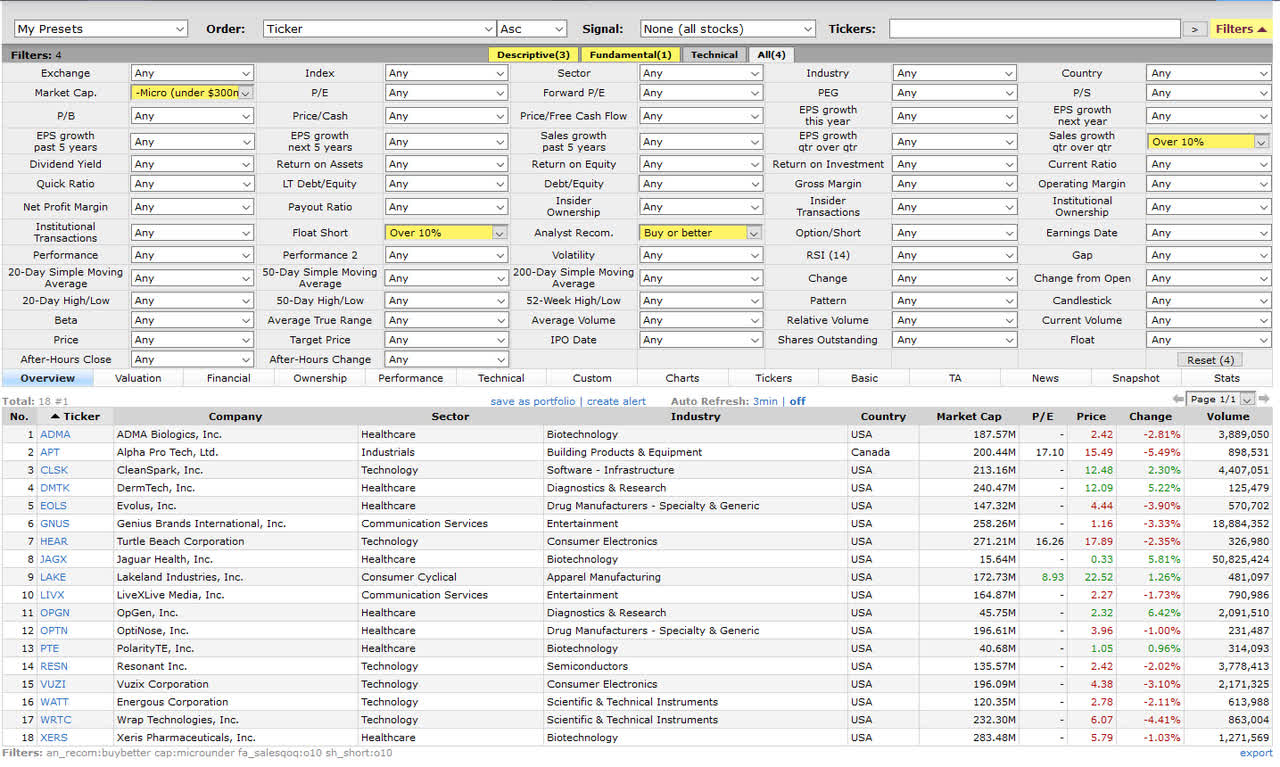The image size is (1280, 767).
Task: Open Float Short filter set to Over 10%
Action: click(446, 233)
